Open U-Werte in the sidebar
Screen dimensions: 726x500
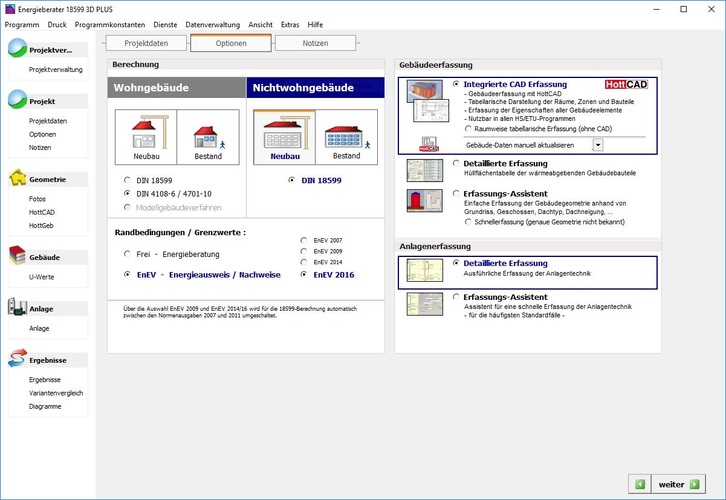tap(41, 276)
